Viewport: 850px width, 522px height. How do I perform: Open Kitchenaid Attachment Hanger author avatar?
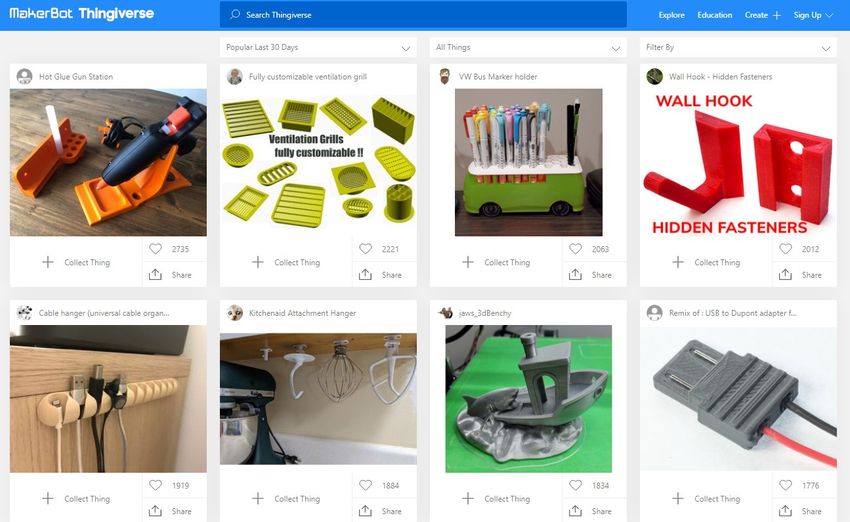(x=235, y=313)
